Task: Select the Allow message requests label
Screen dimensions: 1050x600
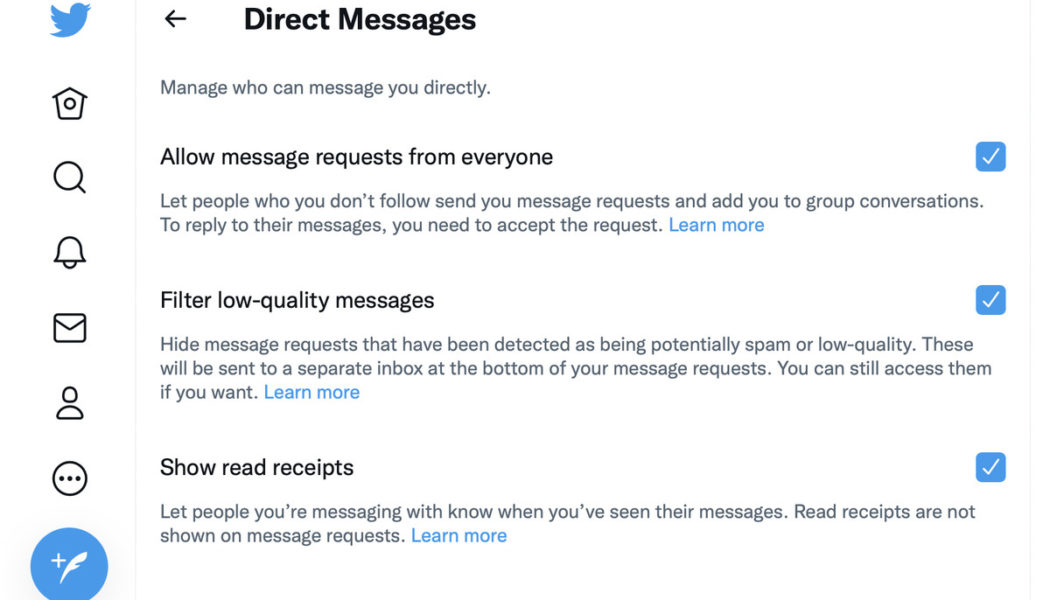Action: coord(356,156)
